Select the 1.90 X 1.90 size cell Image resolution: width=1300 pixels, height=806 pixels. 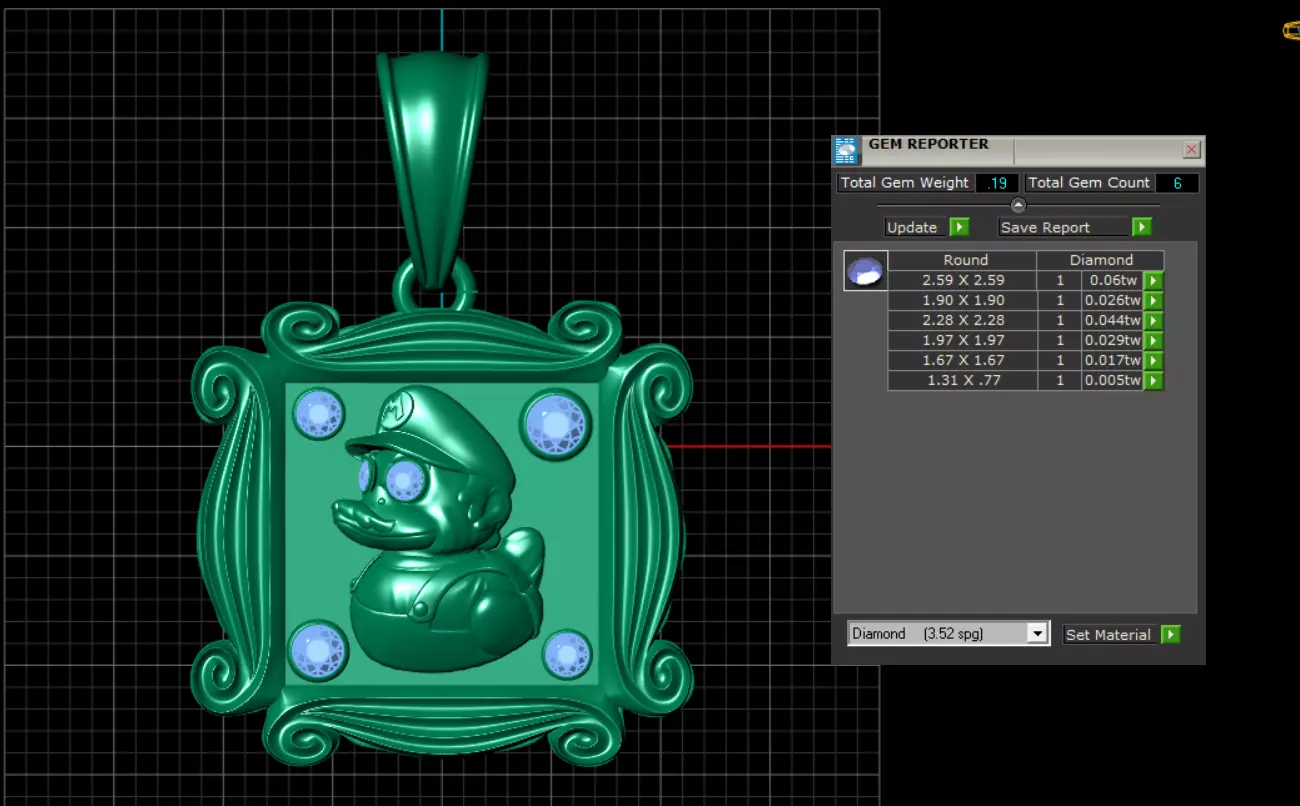[x=962, y=300]
